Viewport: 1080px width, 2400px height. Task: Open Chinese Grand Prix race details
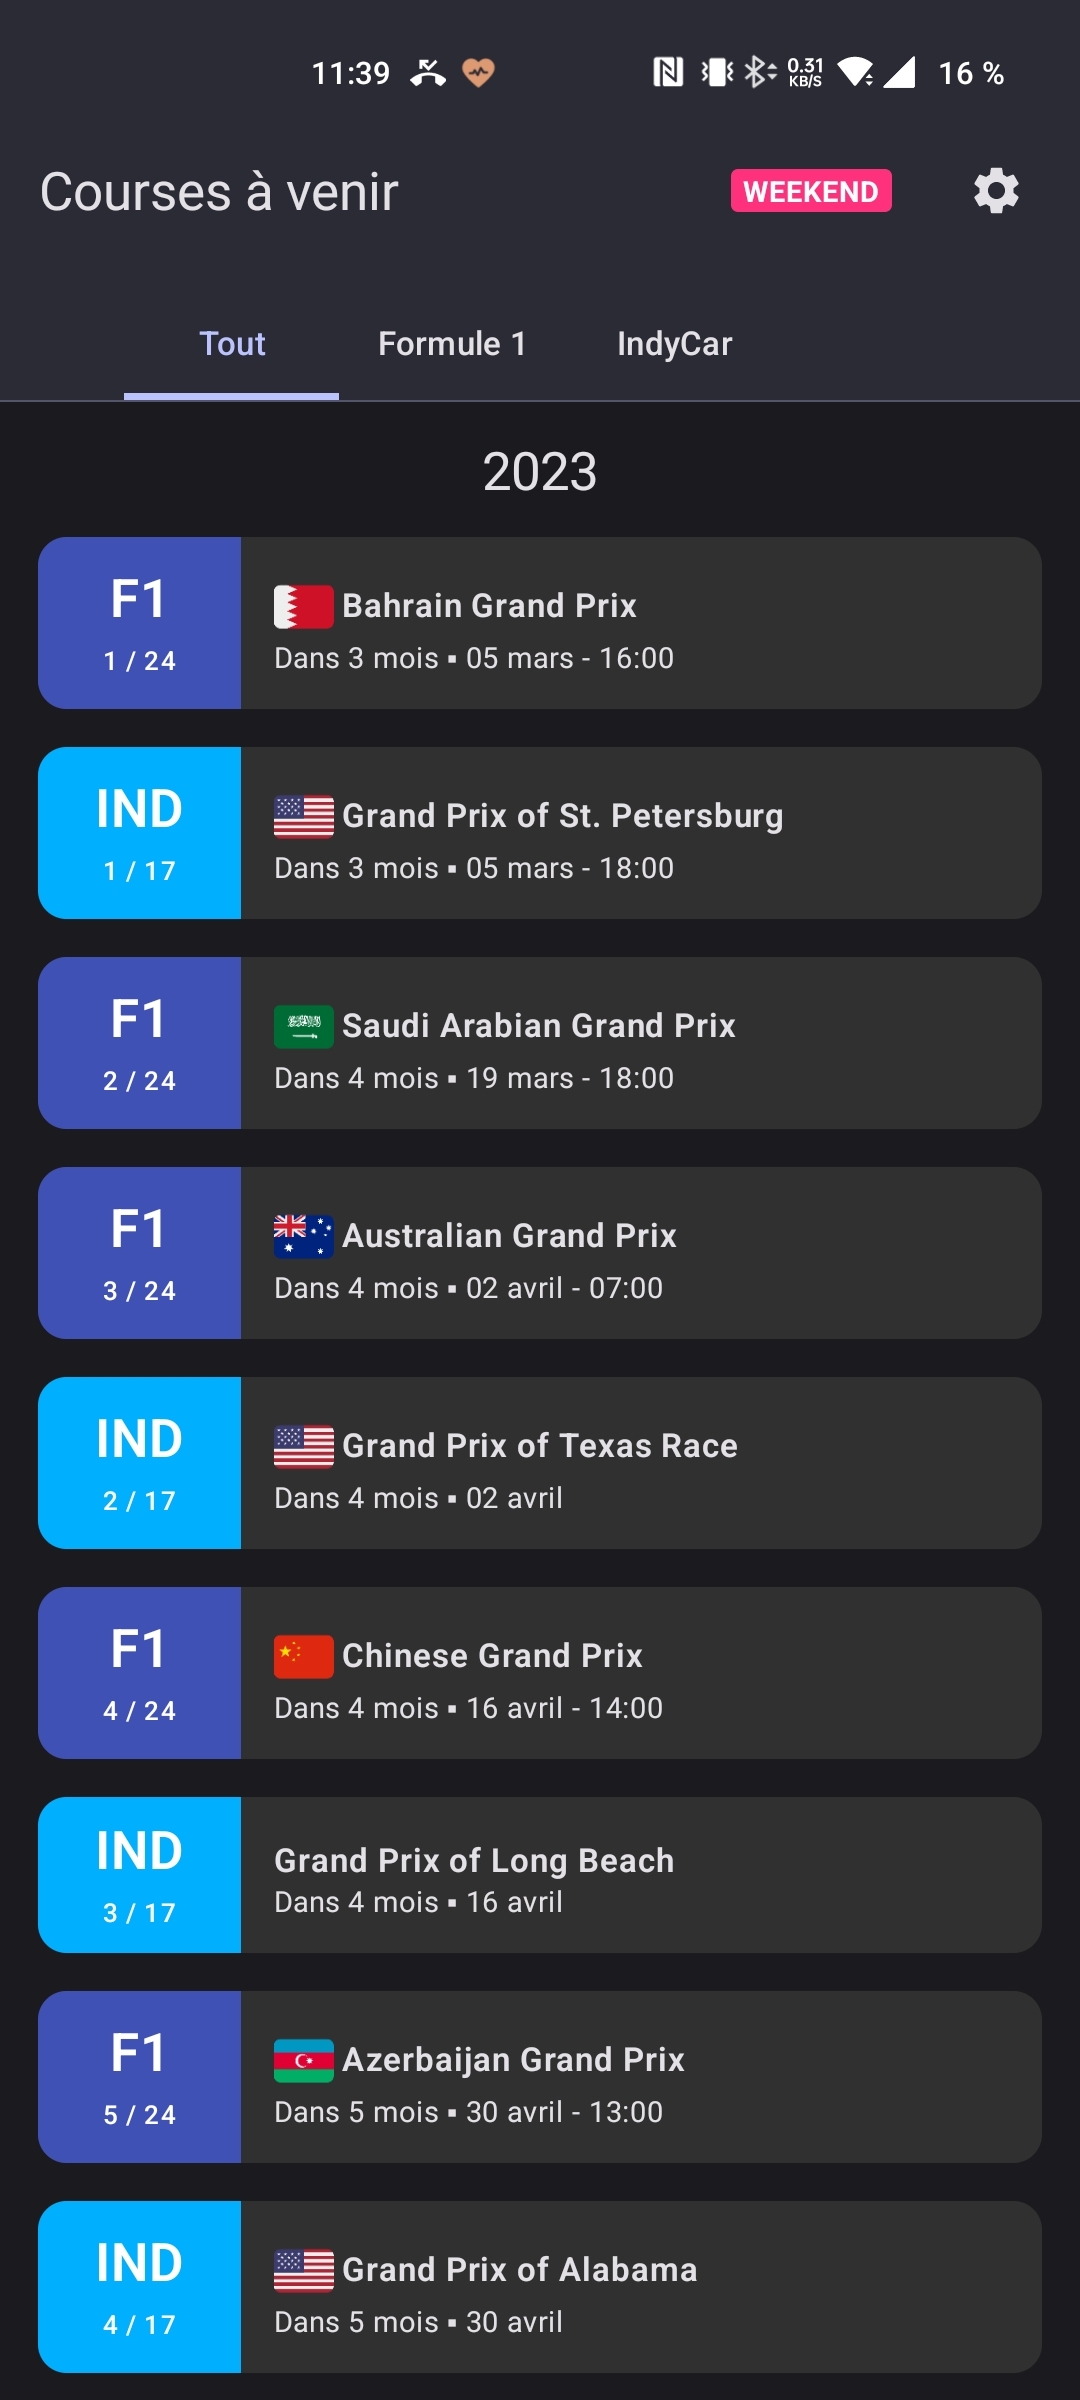640,1674
